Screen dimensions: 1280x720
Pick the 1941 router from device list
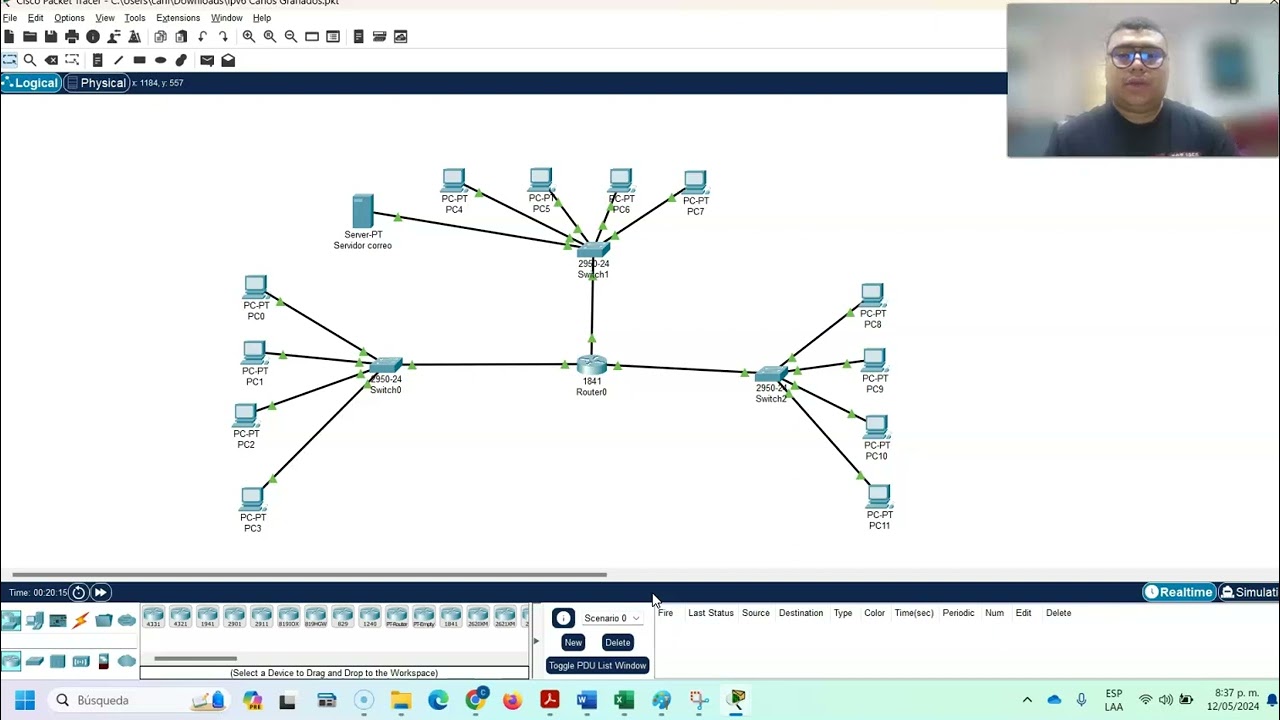point(207,617)
